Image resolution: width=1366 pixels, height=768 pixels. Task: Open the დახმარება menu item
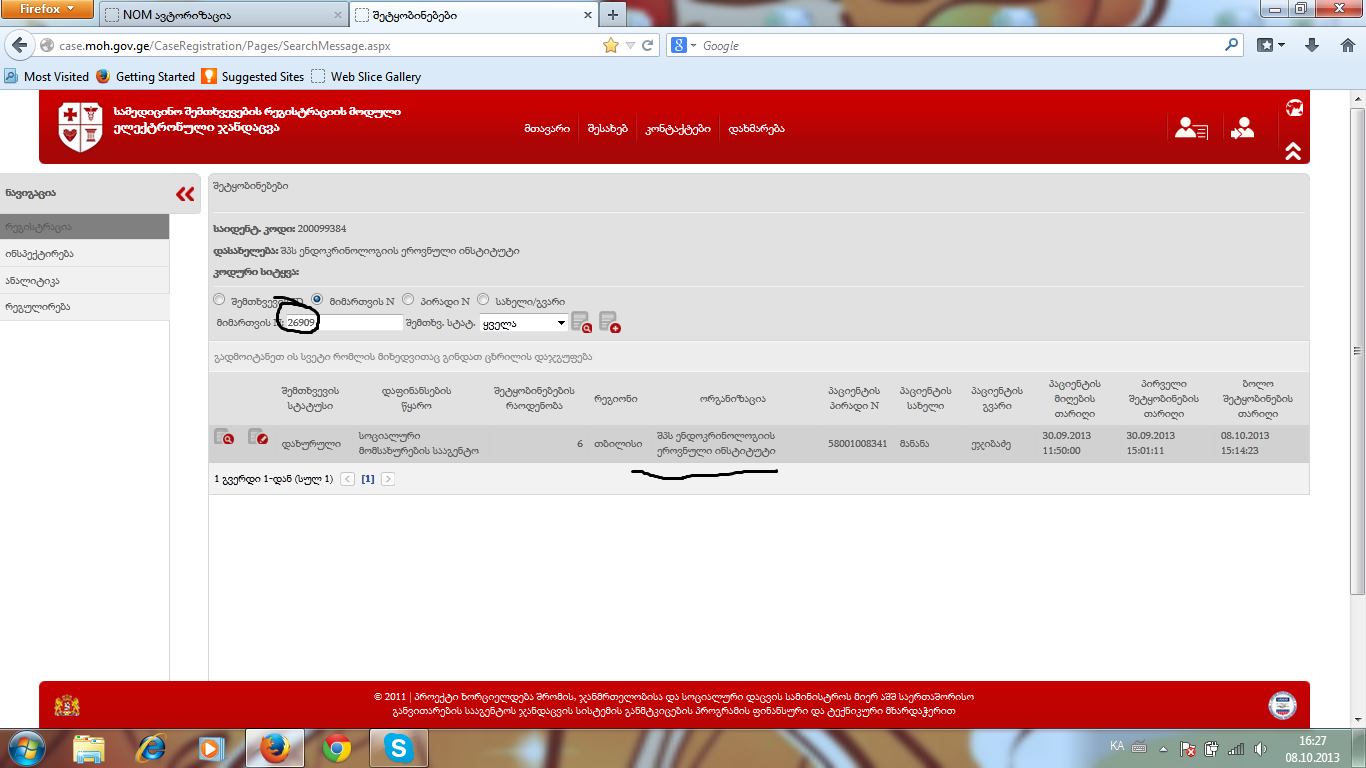coord(756,129)
